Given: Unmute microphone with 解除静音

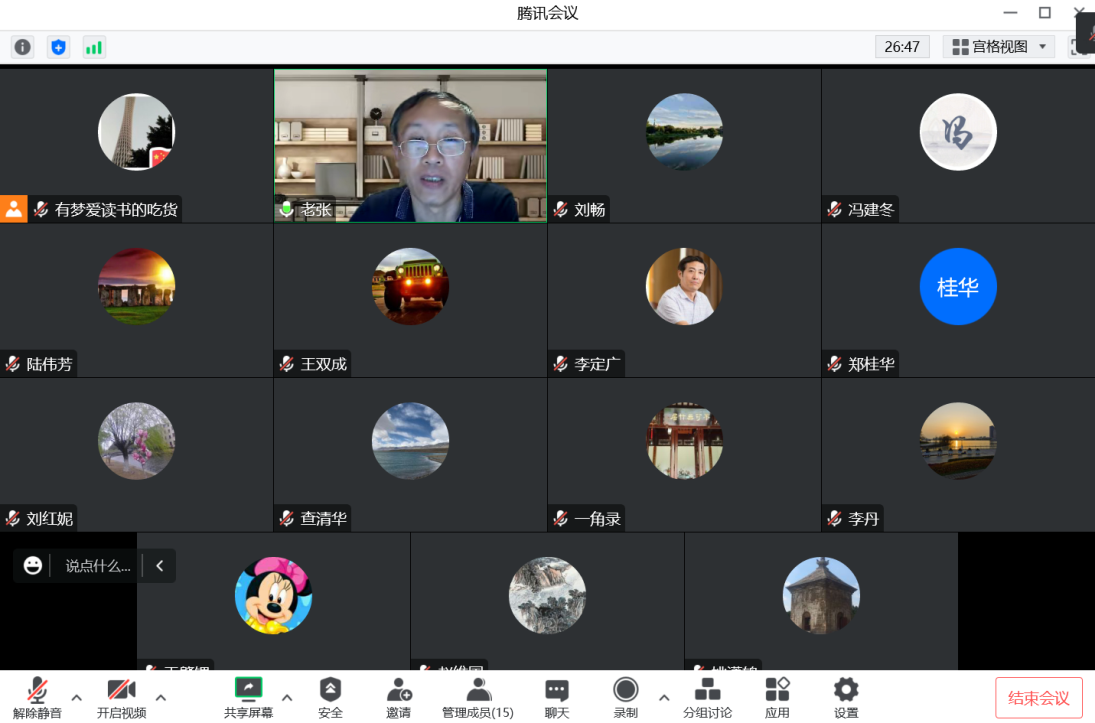Looking at the screenshot, I should 37,696.
